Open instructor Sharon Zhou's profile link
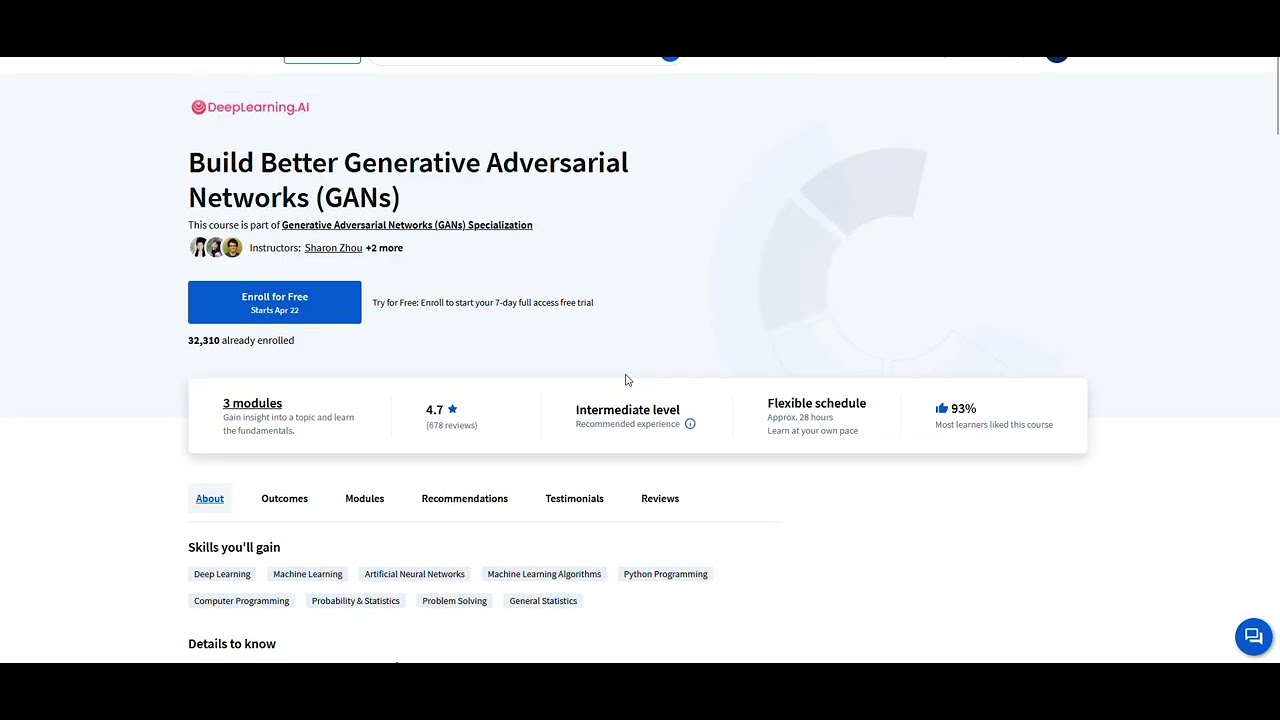Screen dimensions: 1280x720 point(333,248)
